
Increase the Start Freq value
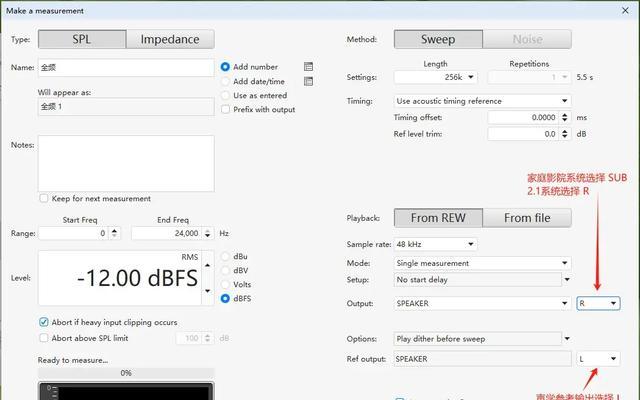tap(115, 230)
